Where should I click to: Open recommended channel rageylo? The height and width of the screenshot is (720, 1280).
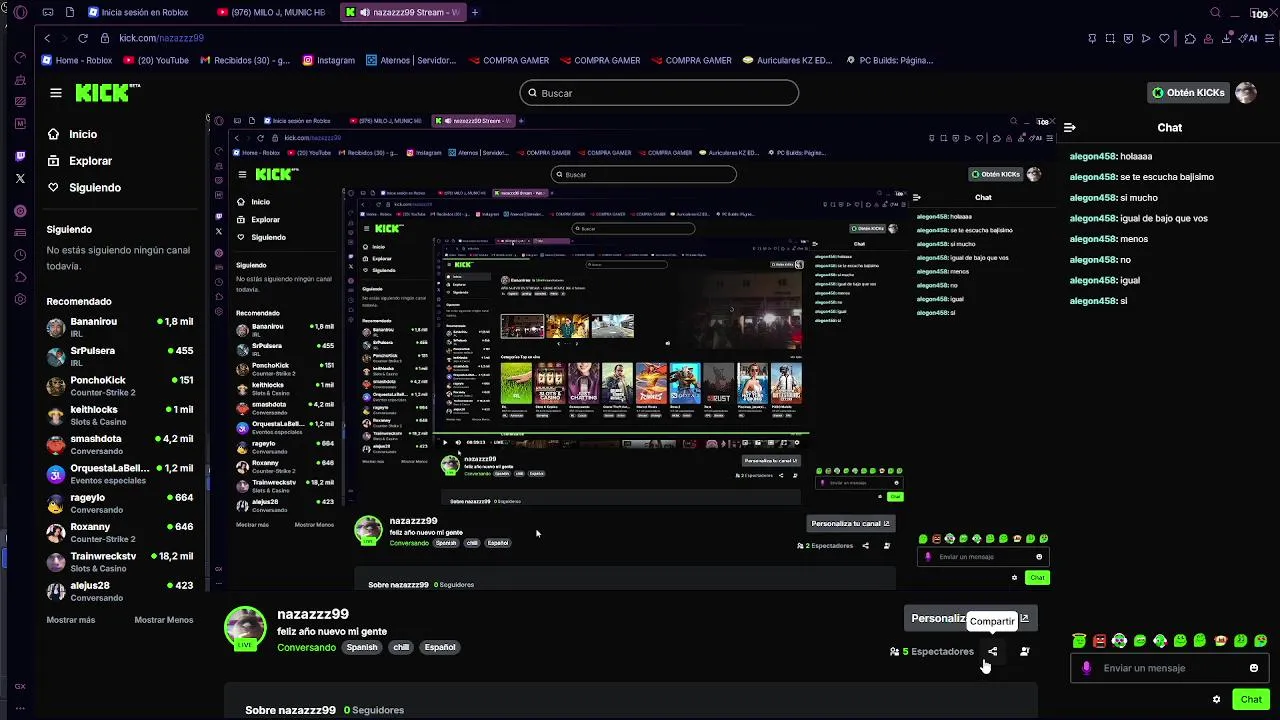point(120,503)
